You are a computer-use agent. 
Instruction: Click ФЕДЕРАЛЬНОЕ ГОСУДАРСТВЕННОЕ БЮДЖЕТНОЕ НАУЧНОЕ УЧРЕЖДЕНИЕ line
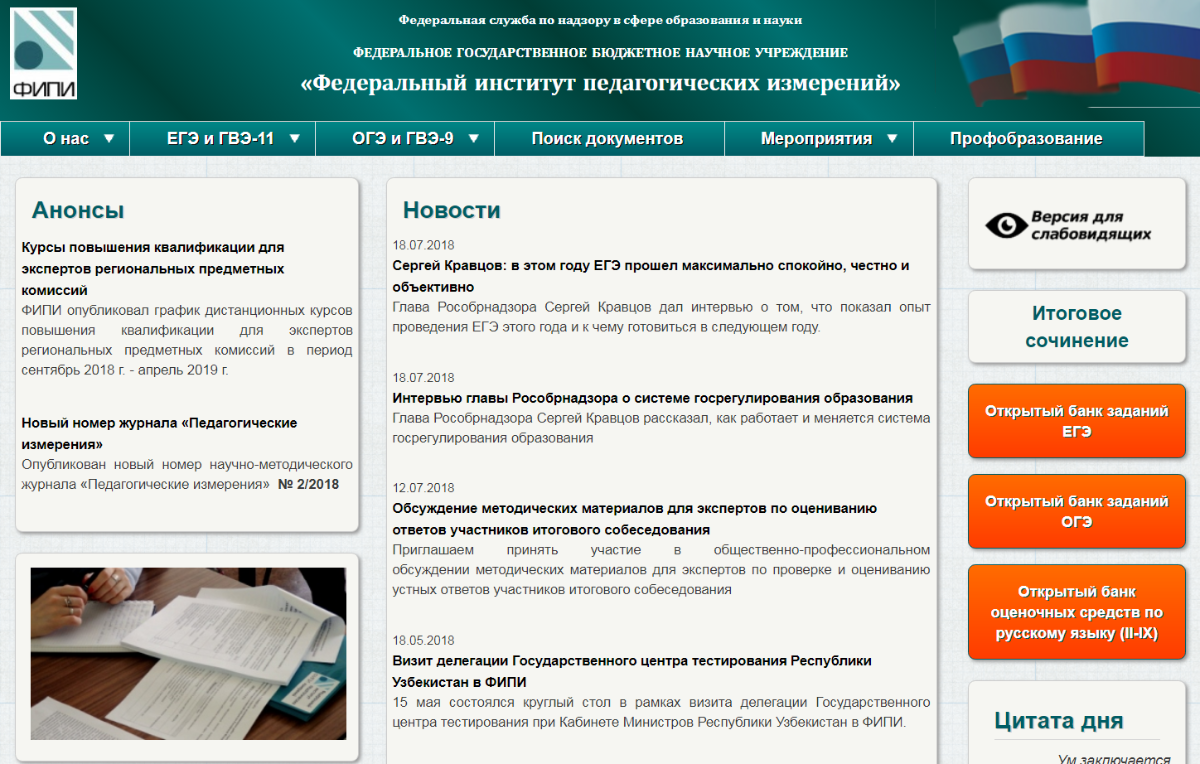600,52
